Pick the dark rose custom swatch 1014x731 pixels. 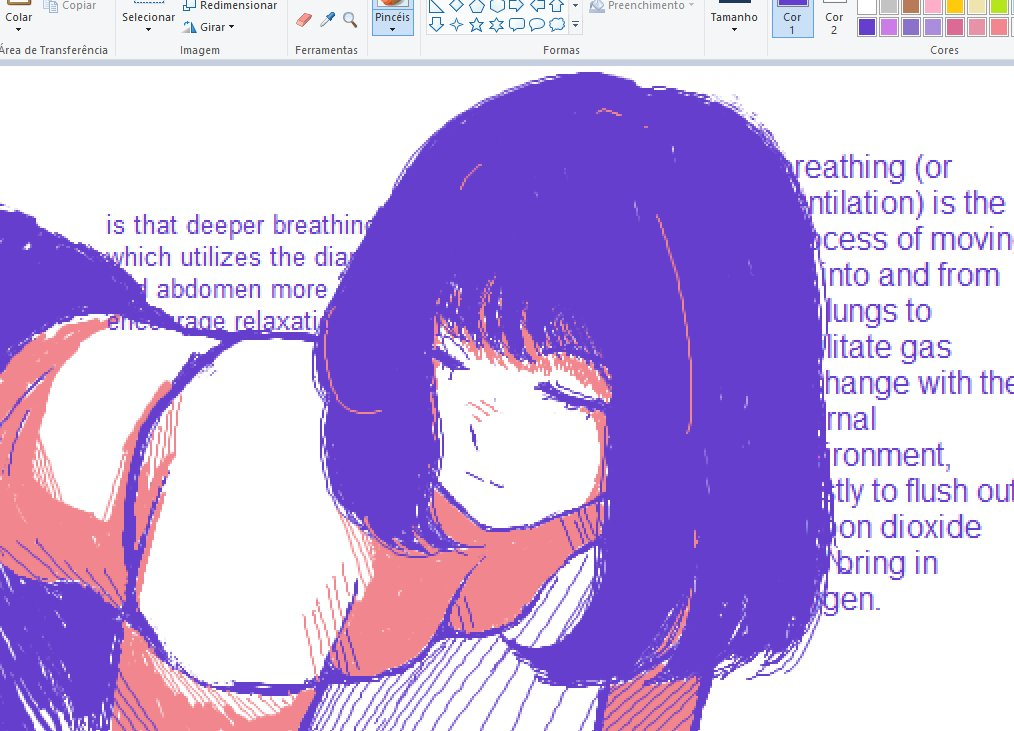(x=955, y=27)
